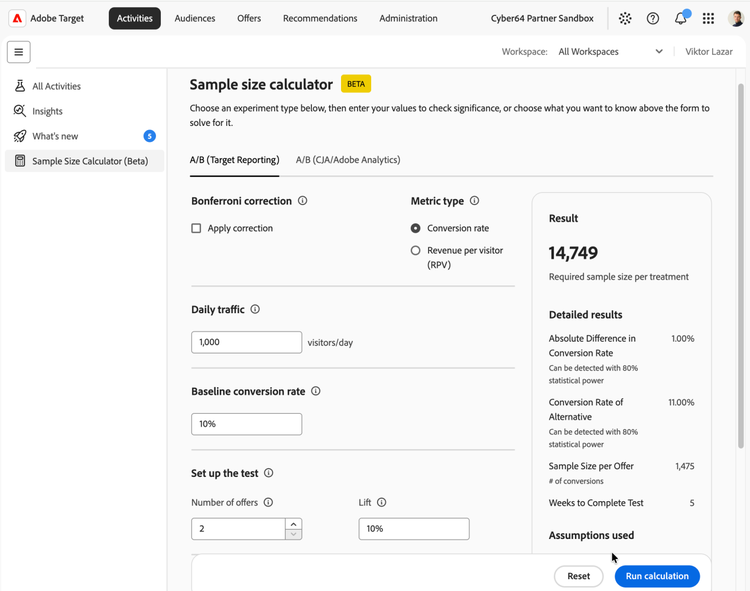Click the What's new count badge

[149, 136]
